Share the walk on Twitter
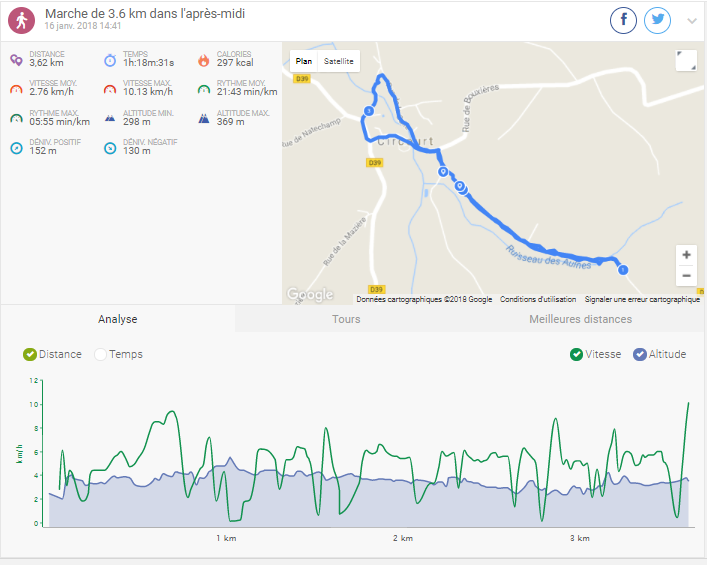 (657, 20)
